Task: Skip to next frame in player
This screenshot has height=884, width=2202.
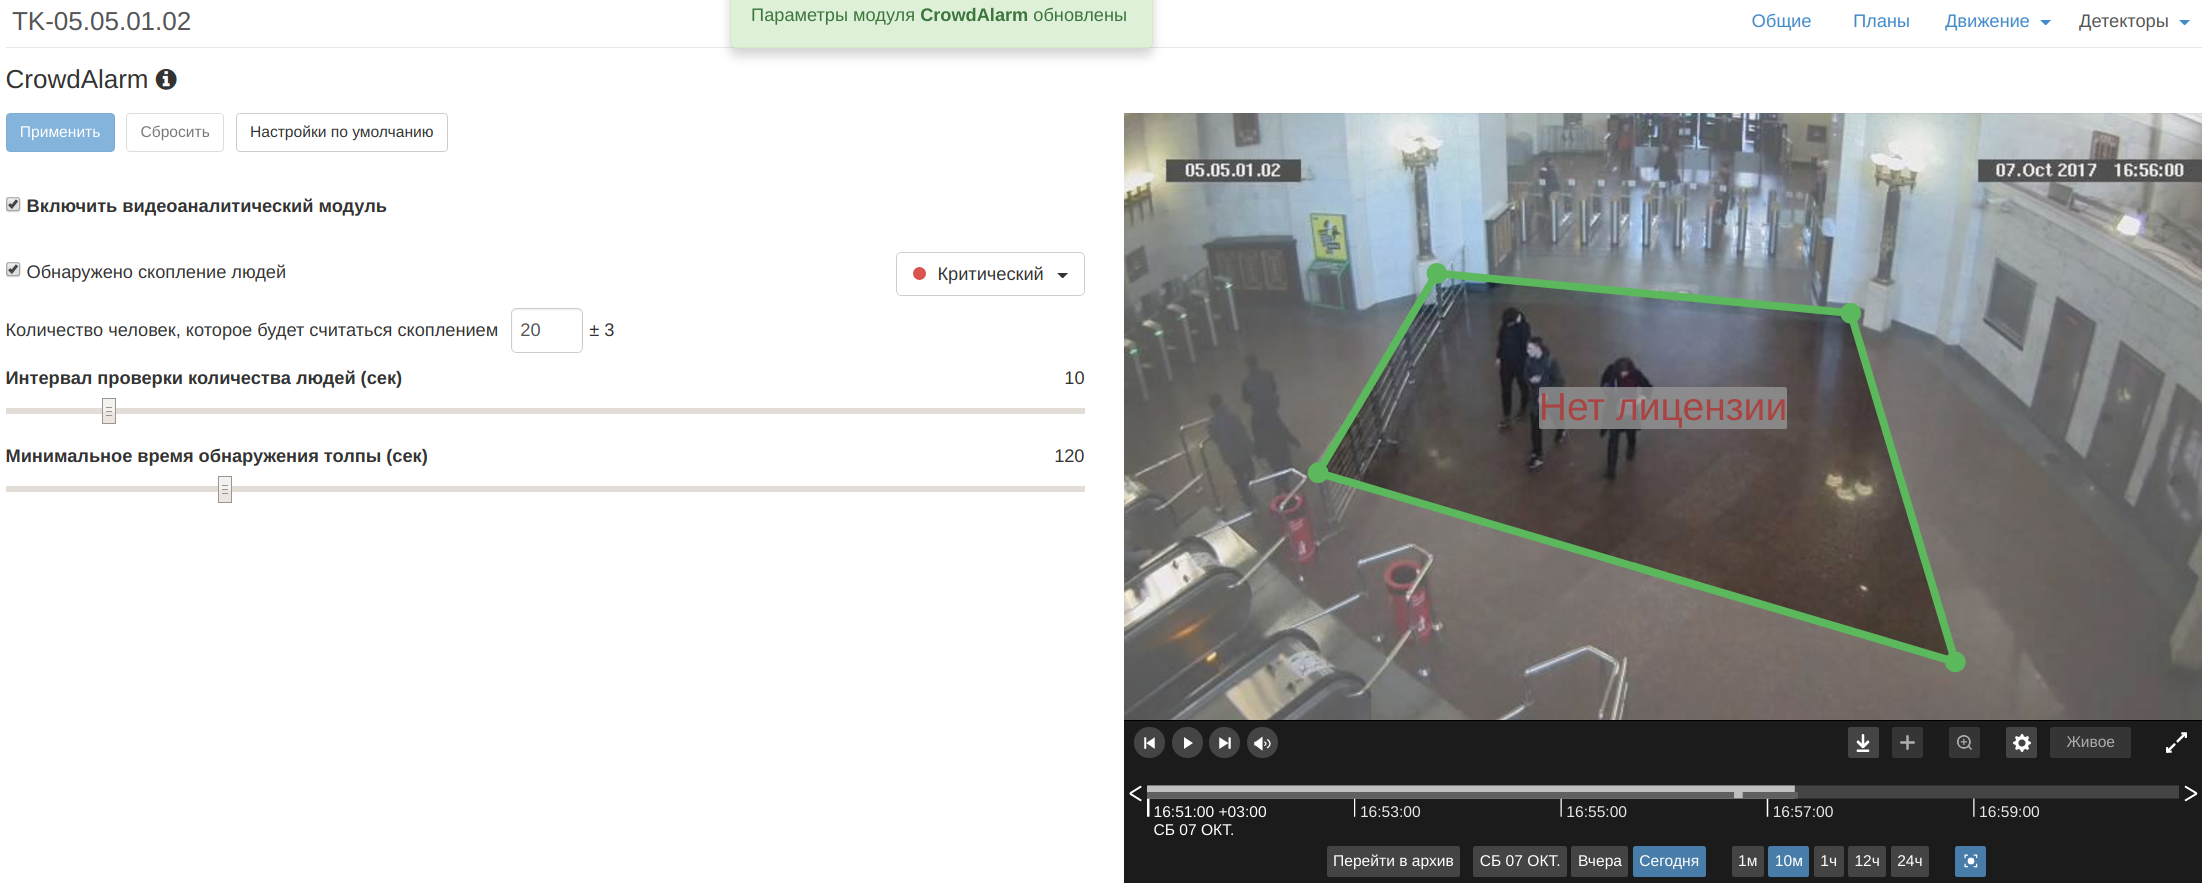Action: click(x=1224, y=743)
